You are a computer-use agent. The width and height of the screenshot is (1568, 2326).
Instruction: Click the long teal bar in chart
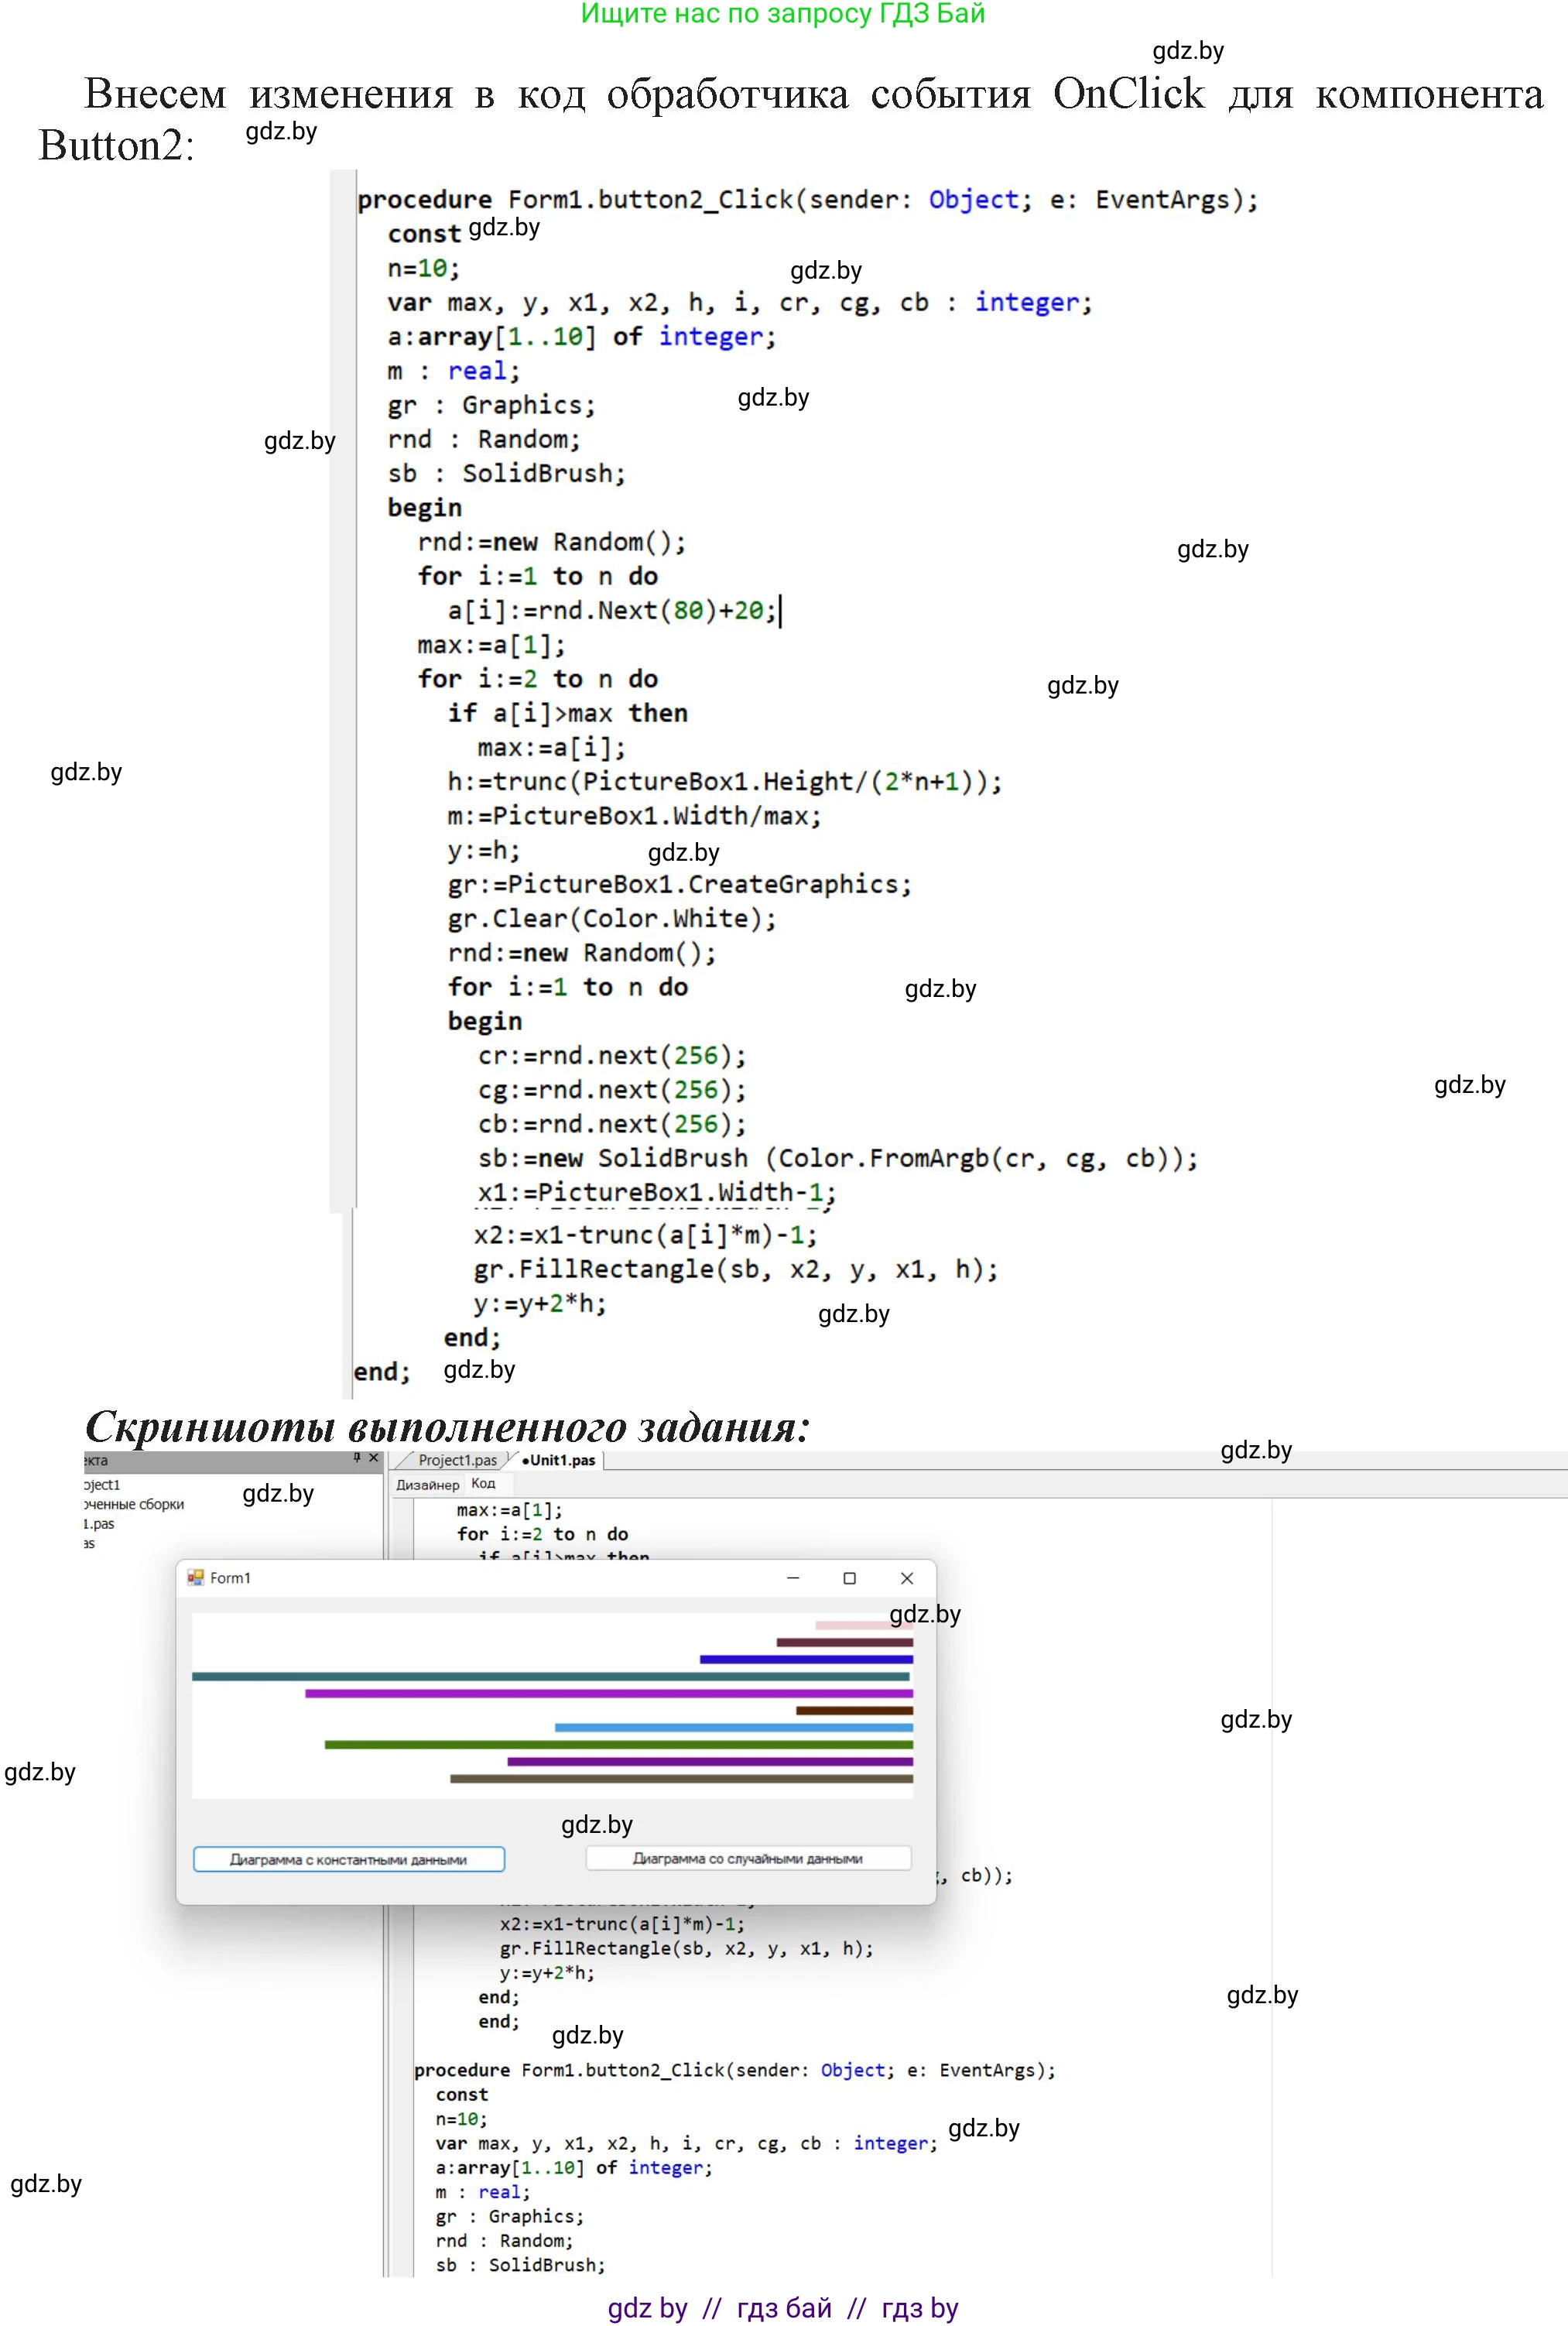(550, 1676)
